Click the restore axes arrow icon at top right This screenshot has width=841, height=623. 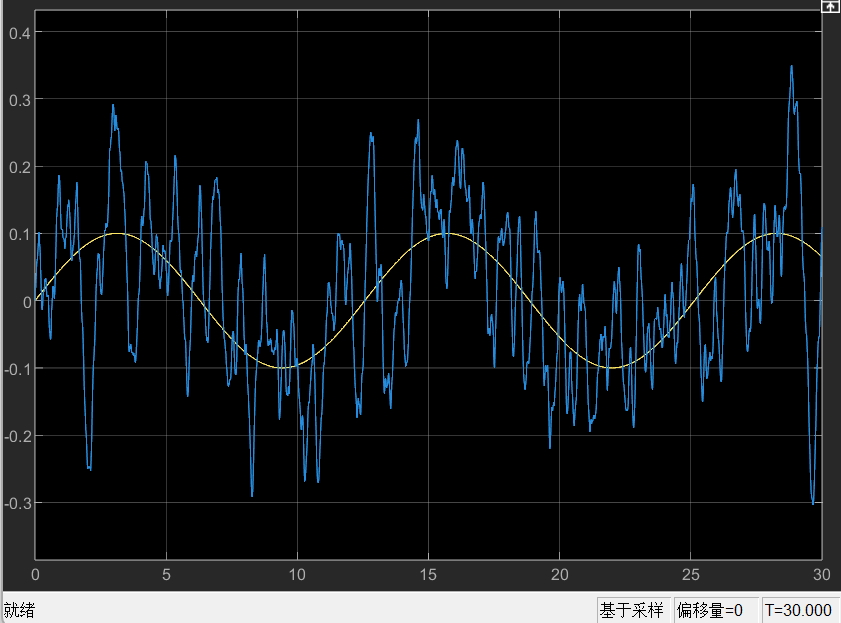click(x=829, y=6)
